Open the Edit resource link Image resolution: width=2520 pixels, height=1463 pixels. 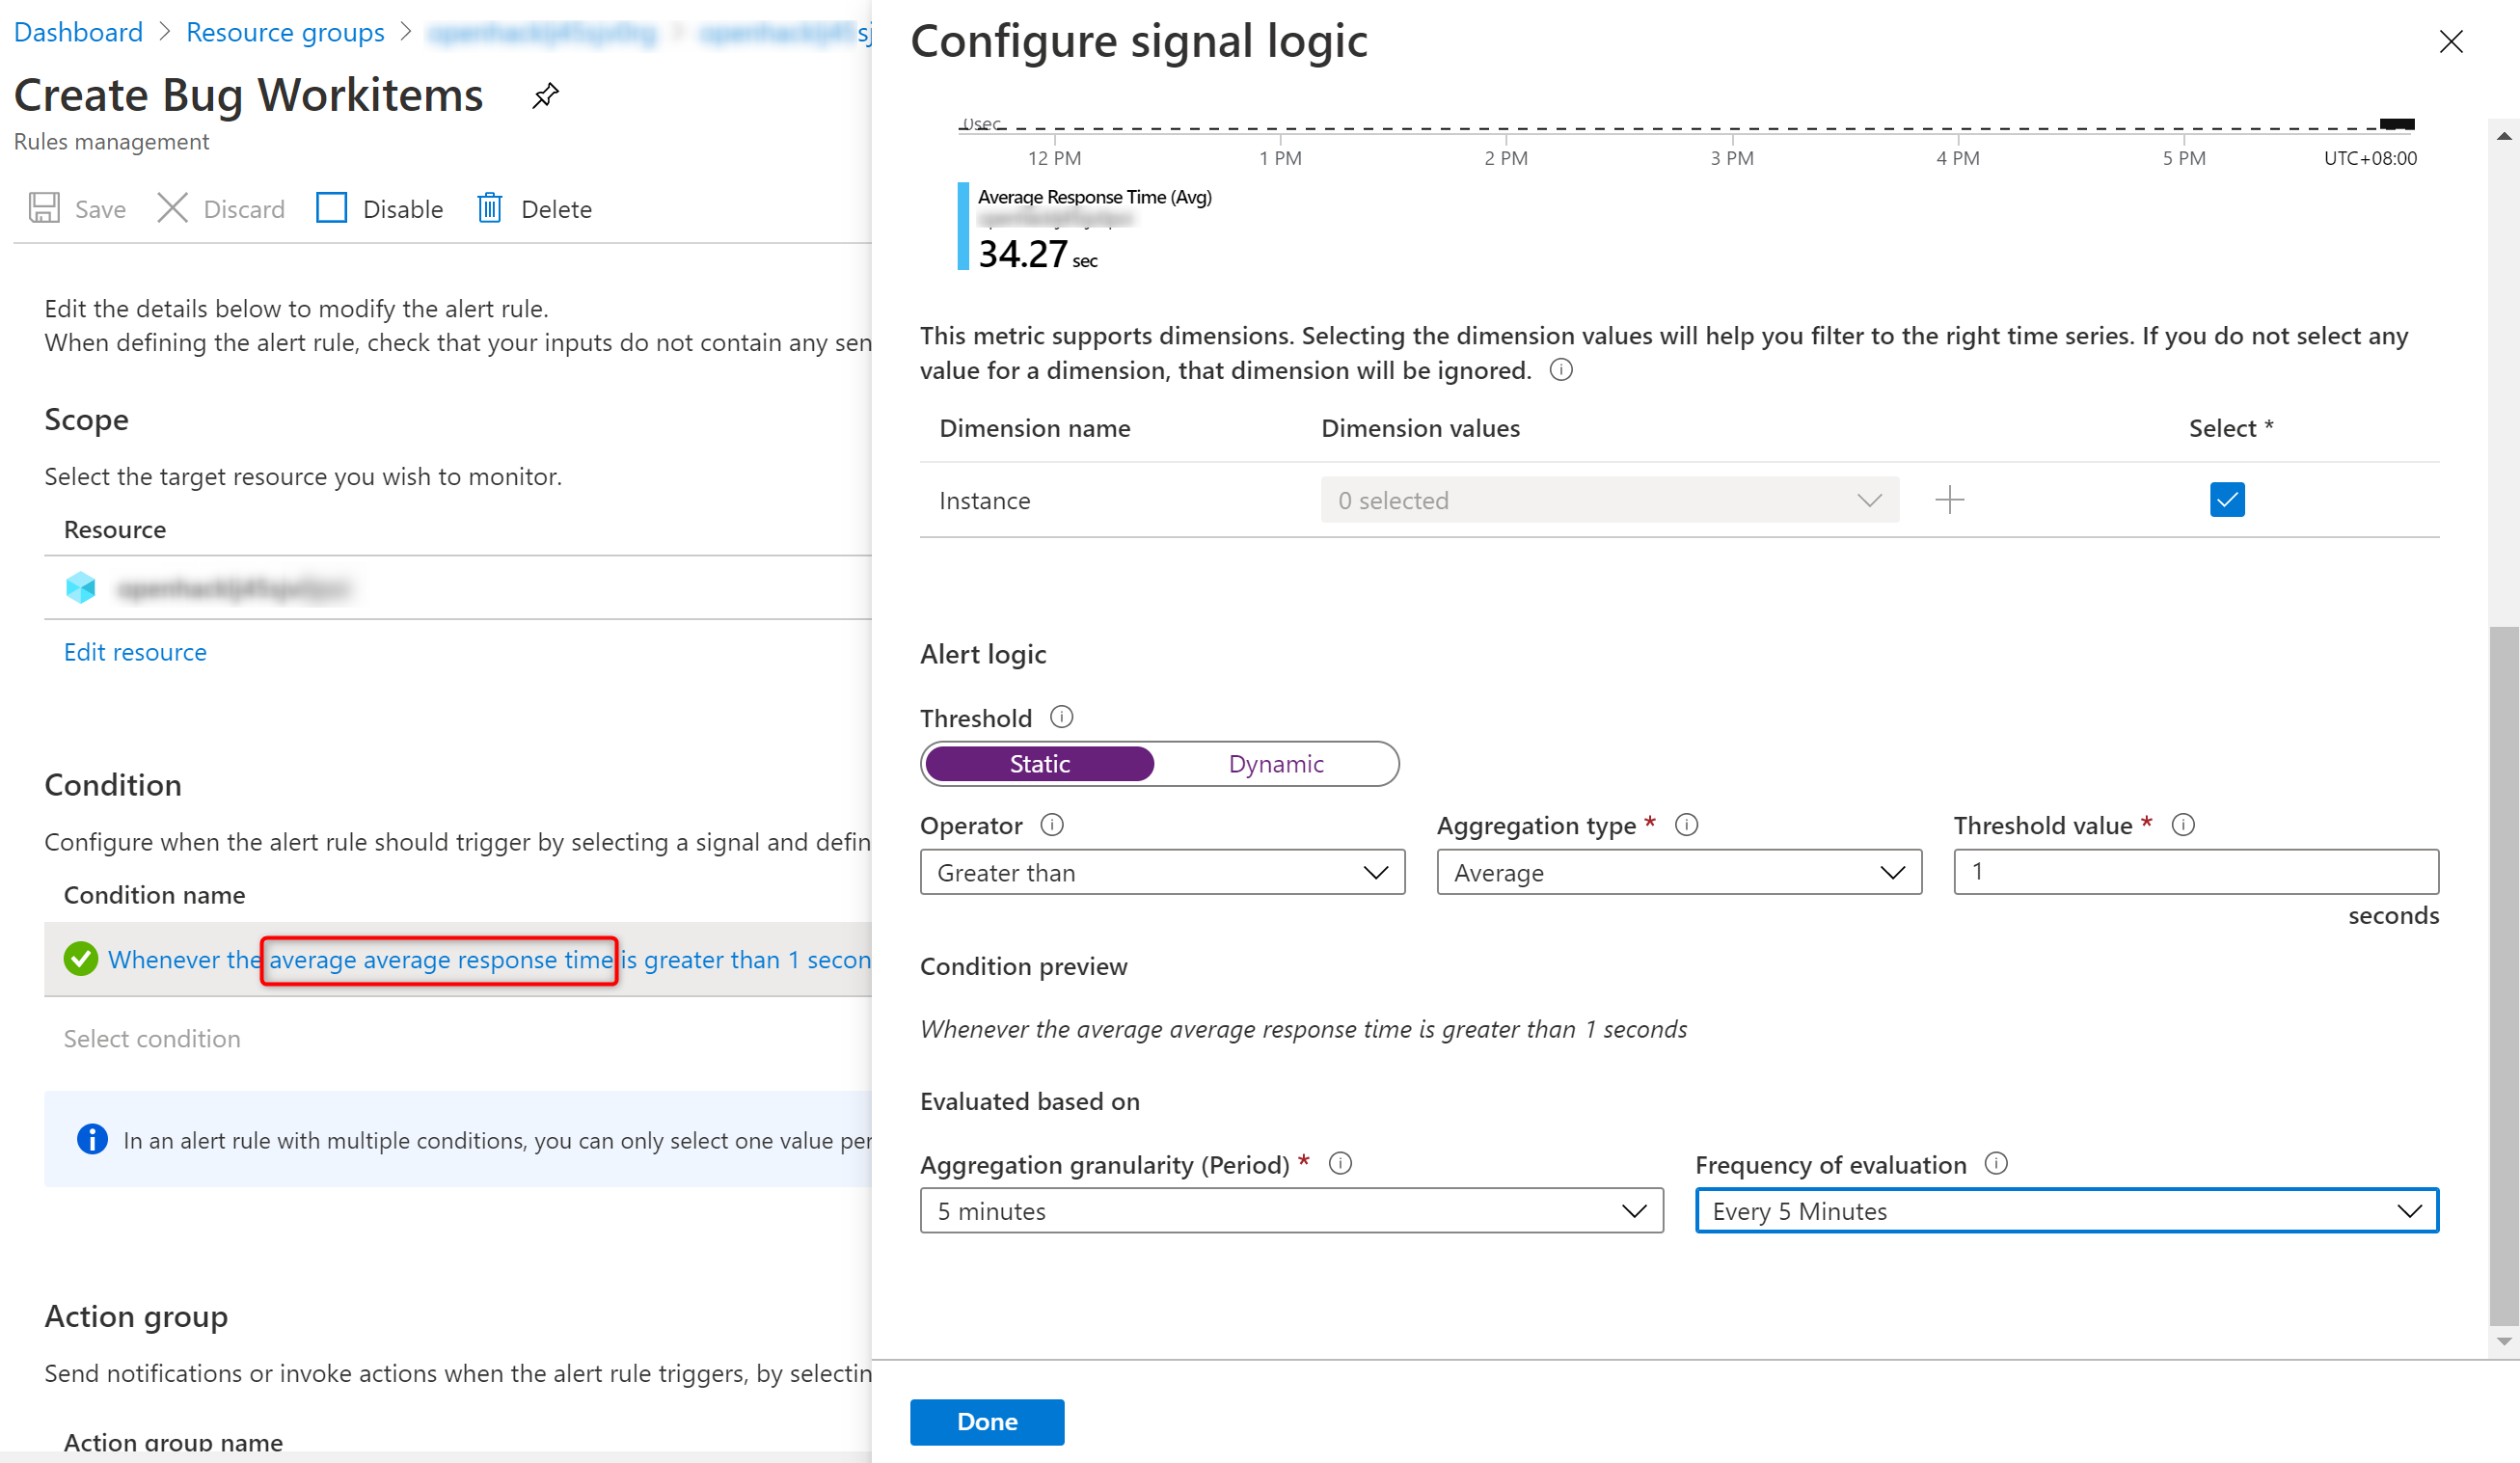tap(135, 652)
